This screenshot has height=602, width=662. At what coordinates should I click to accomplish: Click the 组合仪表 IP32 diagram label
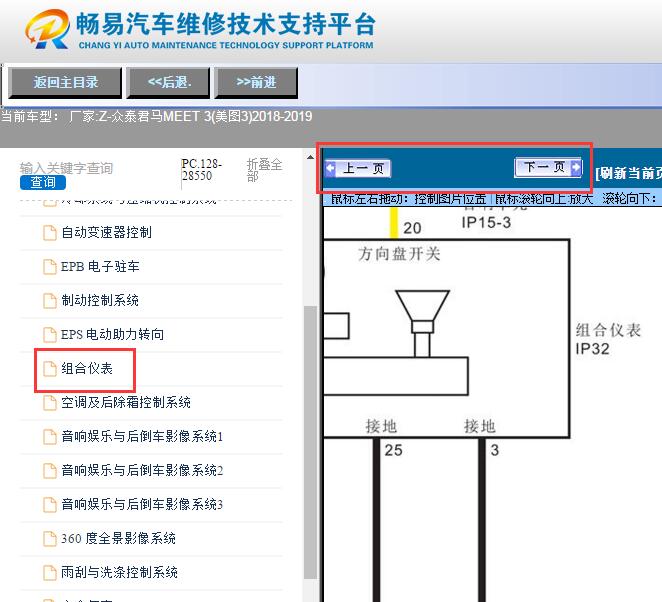[x=608, y=339]
